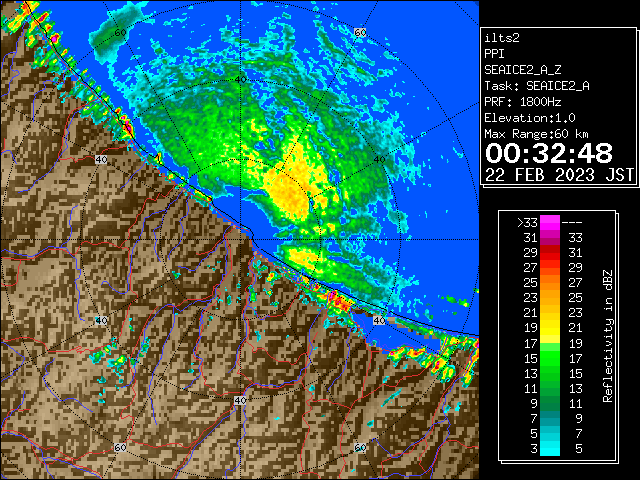Select the '22 FEB 2023 JST' date

(x=560, y=175)
